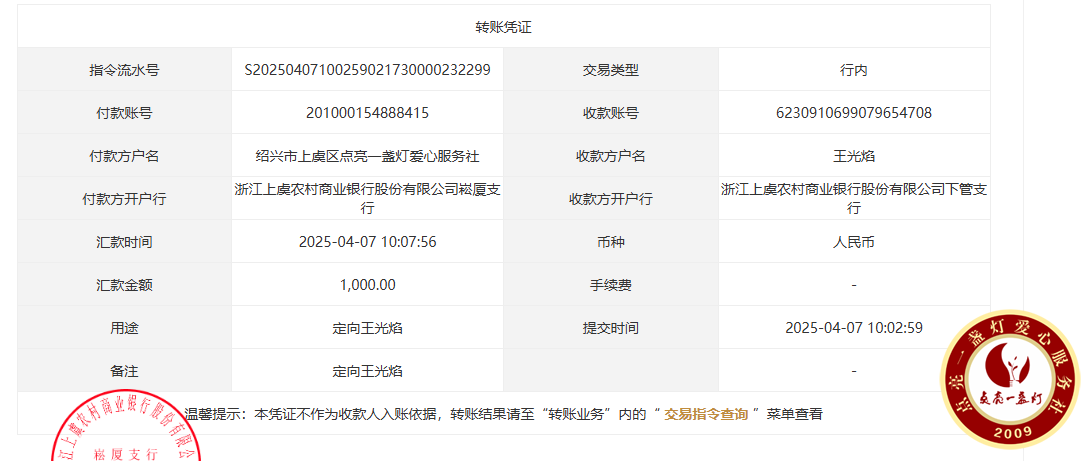Select the serial number starting with S2025
This screenshot has width=1090, height=461.
[x=367, y=70]
